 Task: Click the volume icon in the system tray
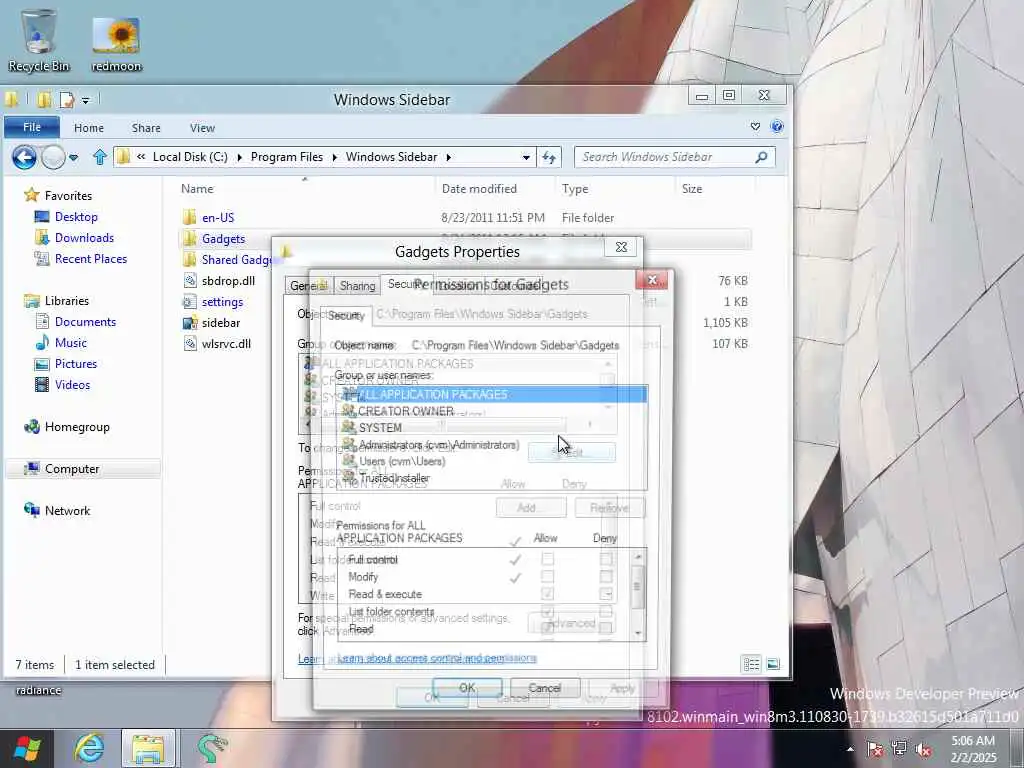(x=923, y=749)
